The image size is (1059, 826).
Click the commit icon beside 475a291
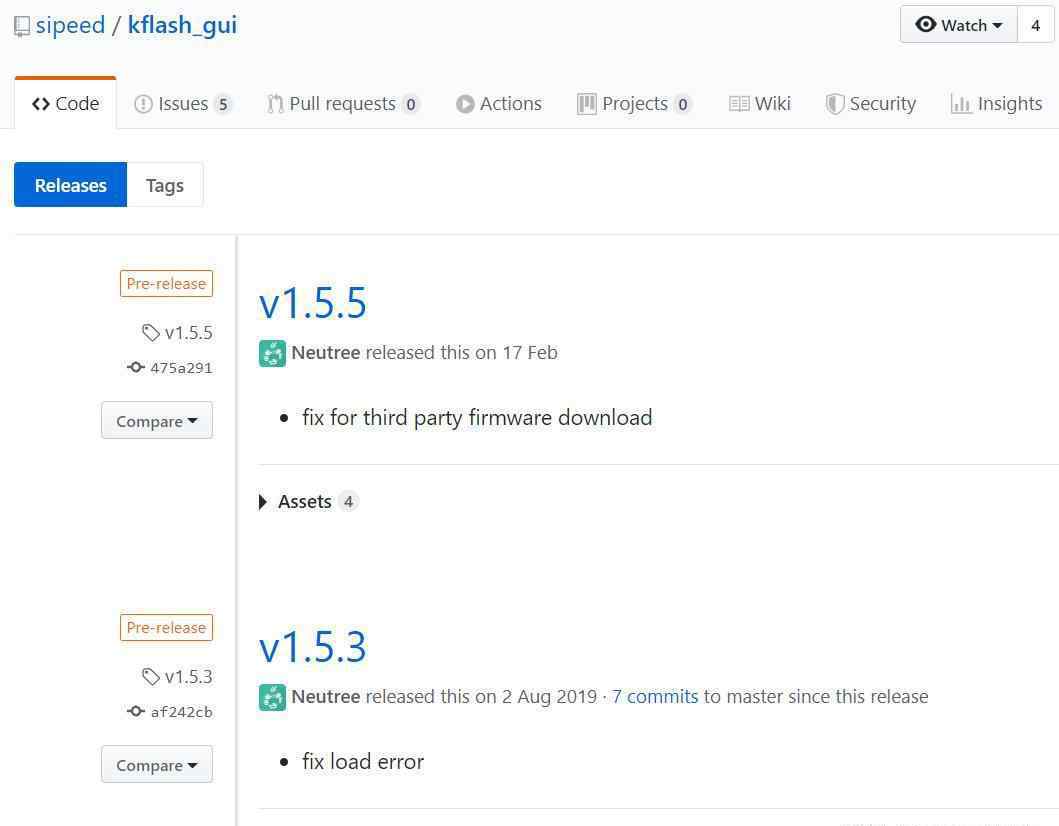coord(136,367)
